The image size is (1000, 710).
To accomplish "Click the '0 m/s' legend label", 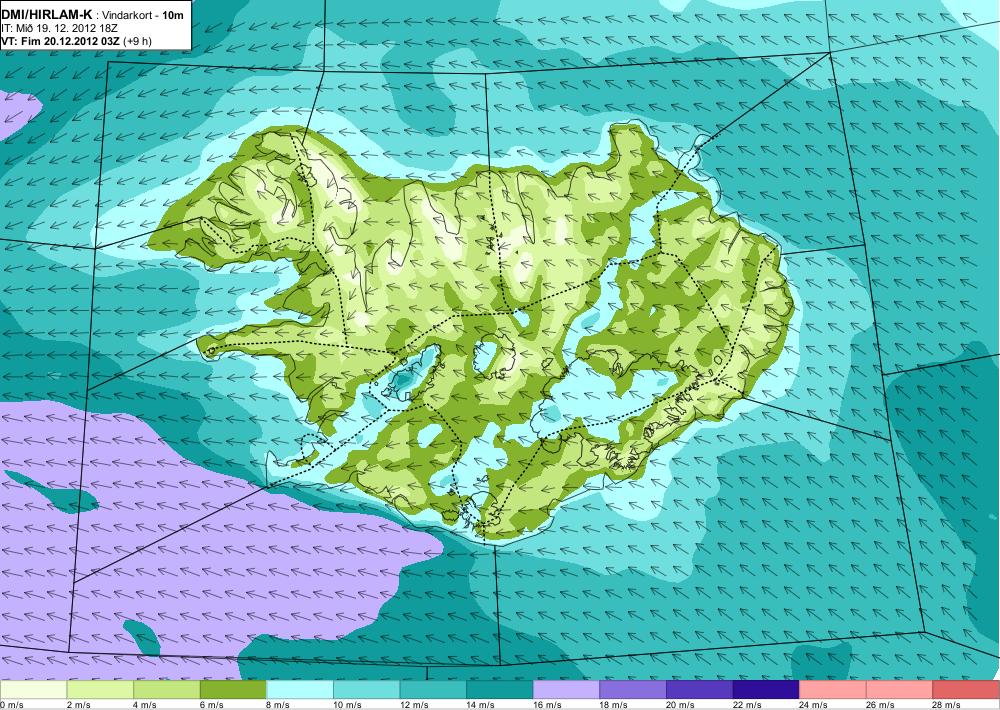I will [x=11, y=705].
